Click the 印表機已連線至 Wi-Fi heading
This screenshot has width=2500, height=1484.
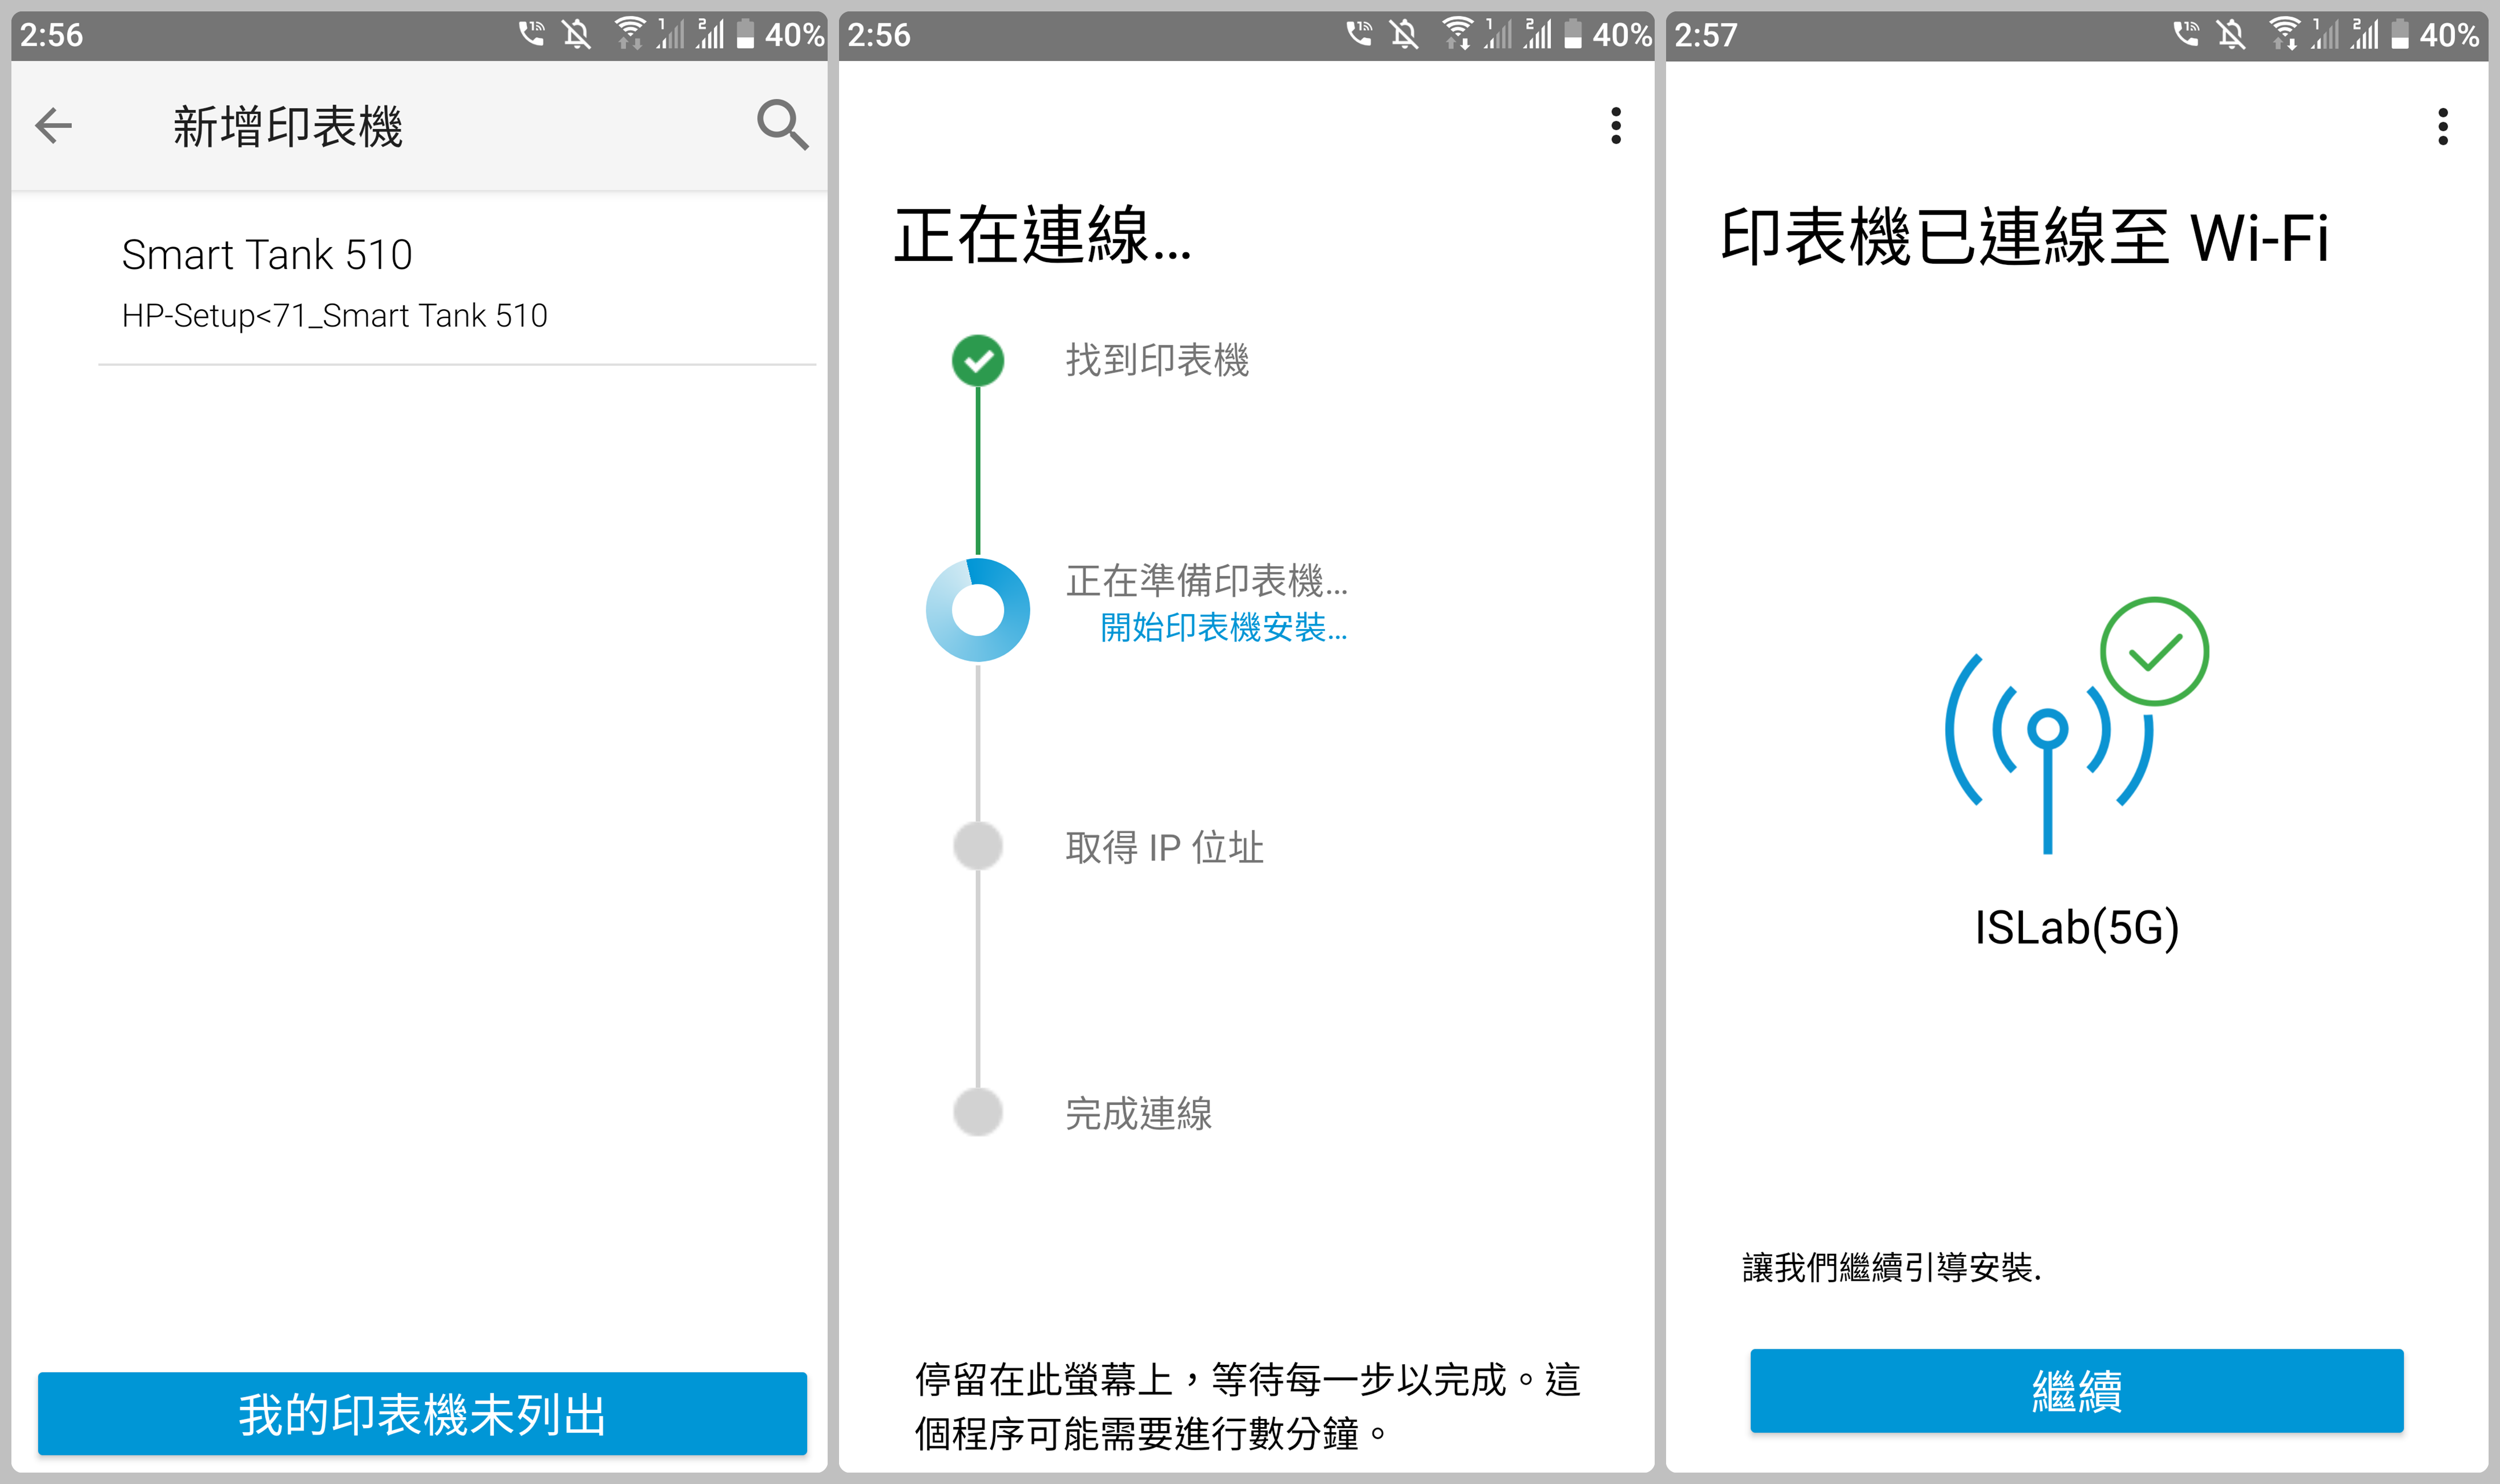click(2025, 237)
